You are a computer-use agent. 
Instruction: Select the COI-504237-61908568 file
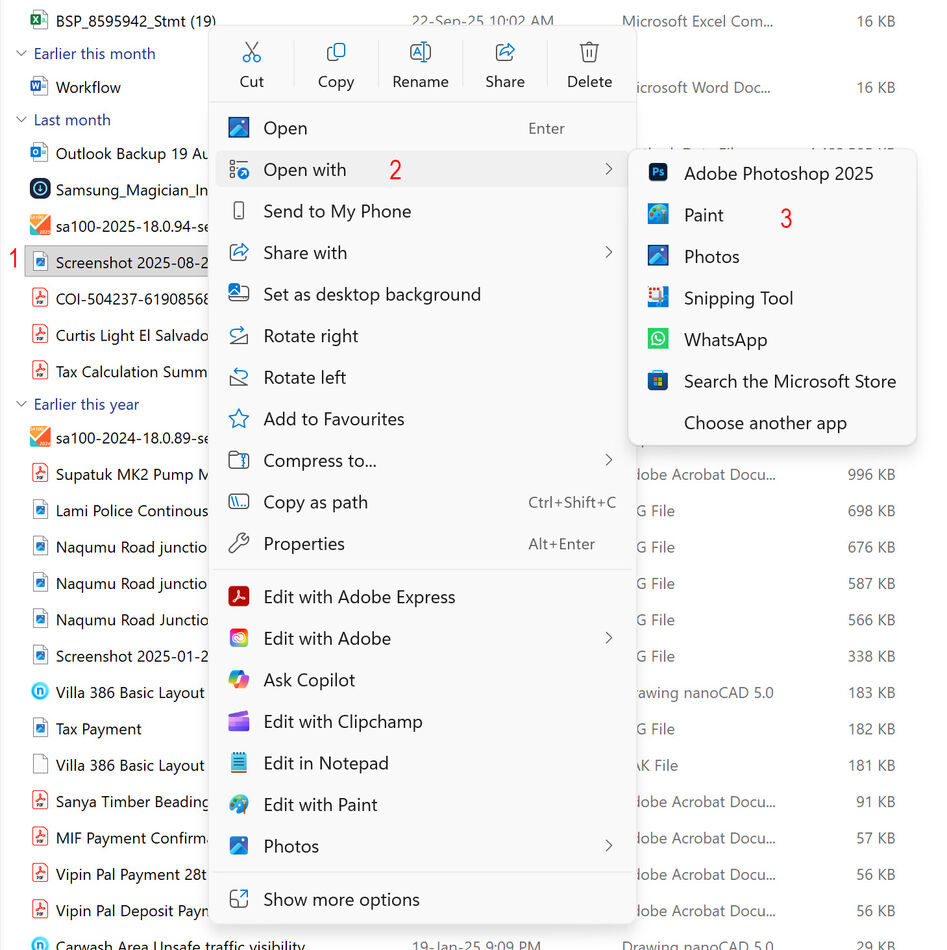(119, 299)
